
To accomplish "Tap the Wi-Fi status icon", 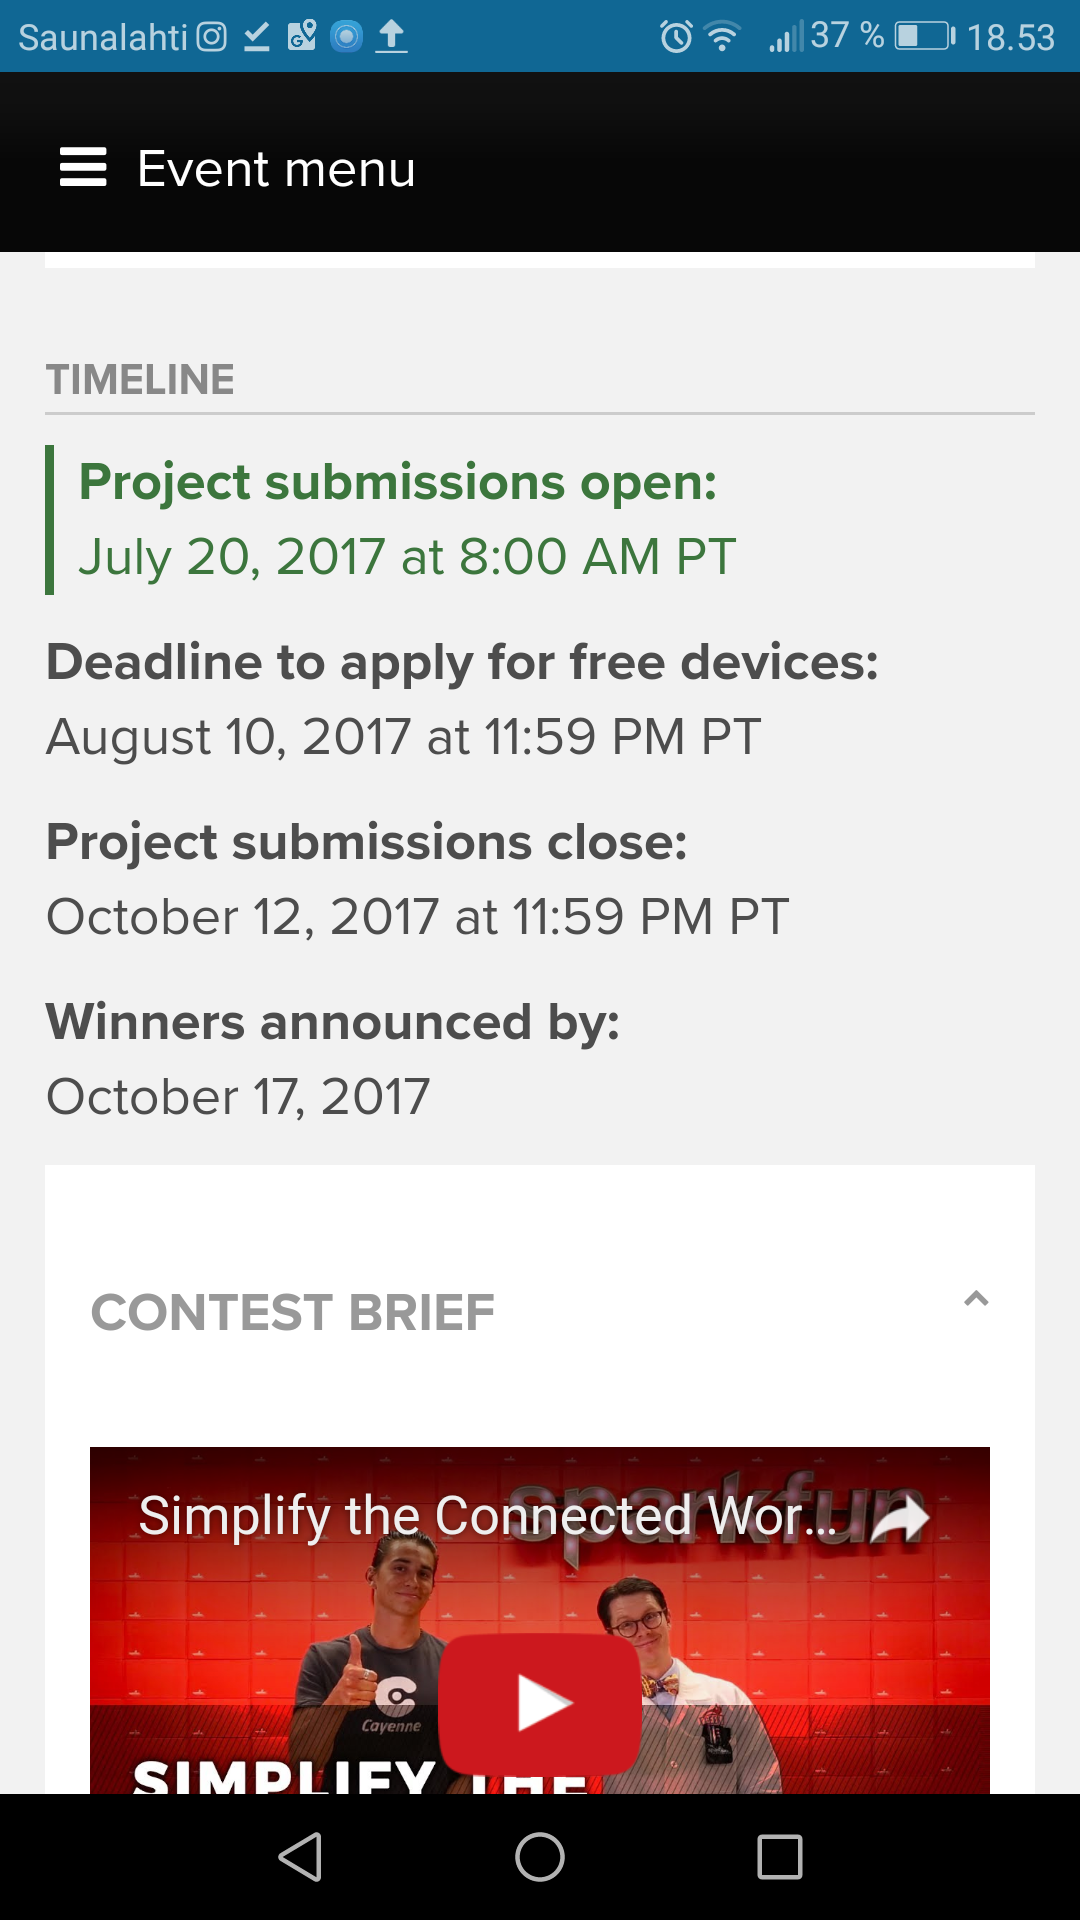I will point(721,37).
